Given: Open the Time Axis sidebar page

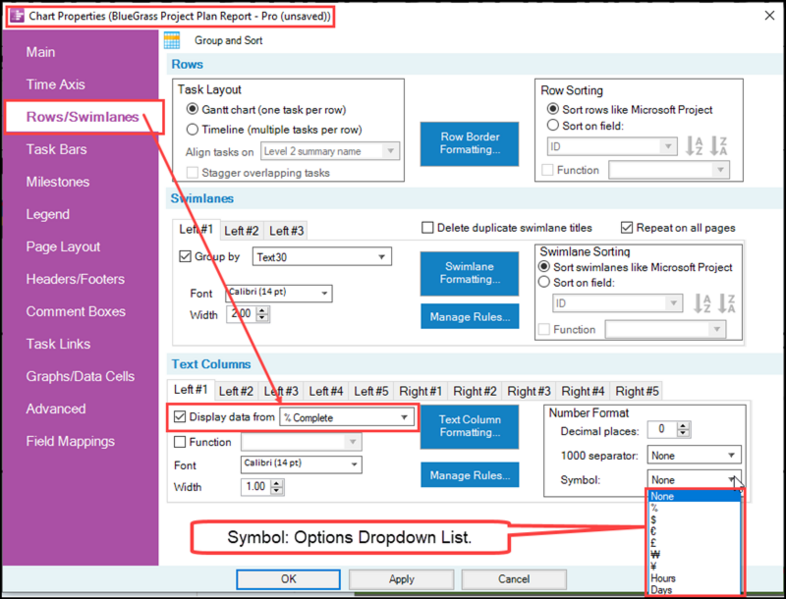Looking at the screenshot, I should point(56,84).
